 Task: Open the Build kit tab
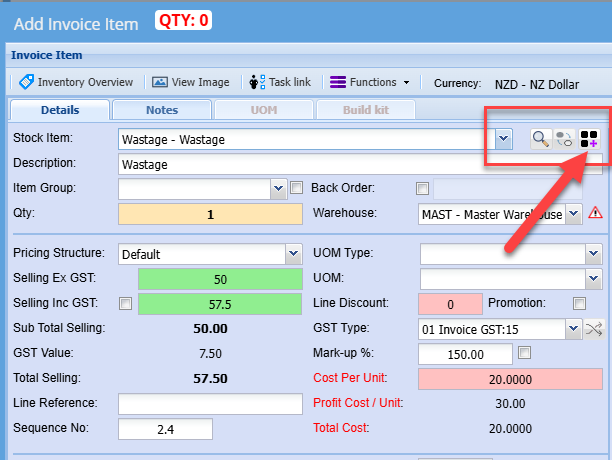click(366, 110)
